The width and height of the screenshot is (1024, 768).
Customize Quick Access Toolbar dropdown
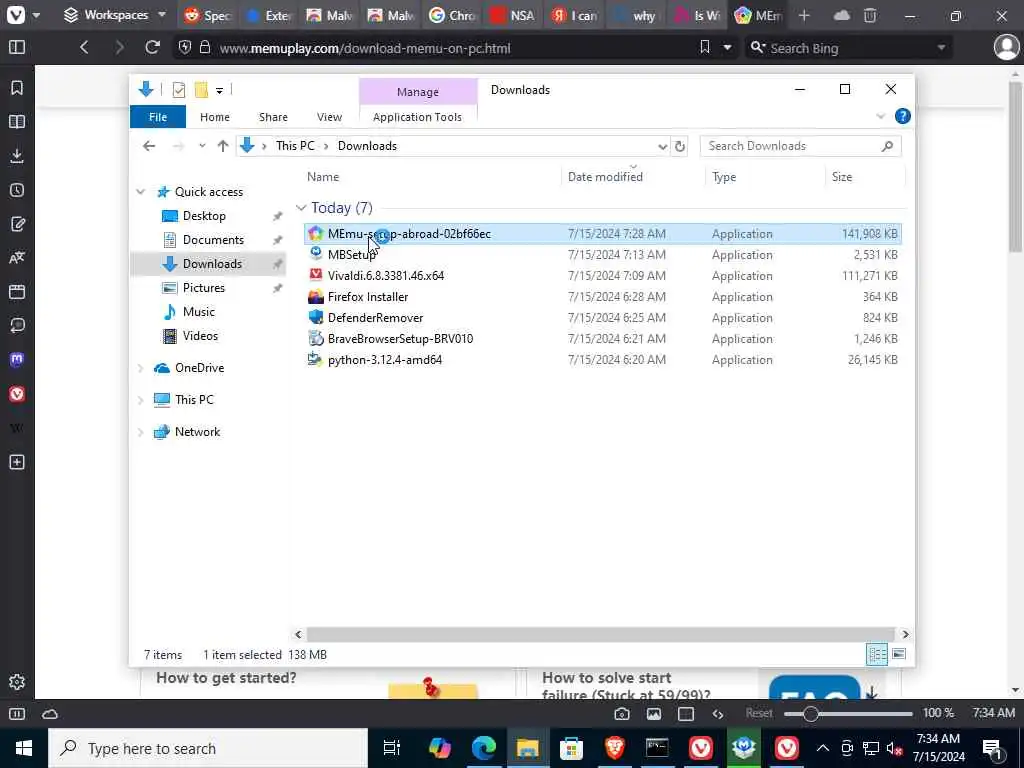click(x=219, y=91)
